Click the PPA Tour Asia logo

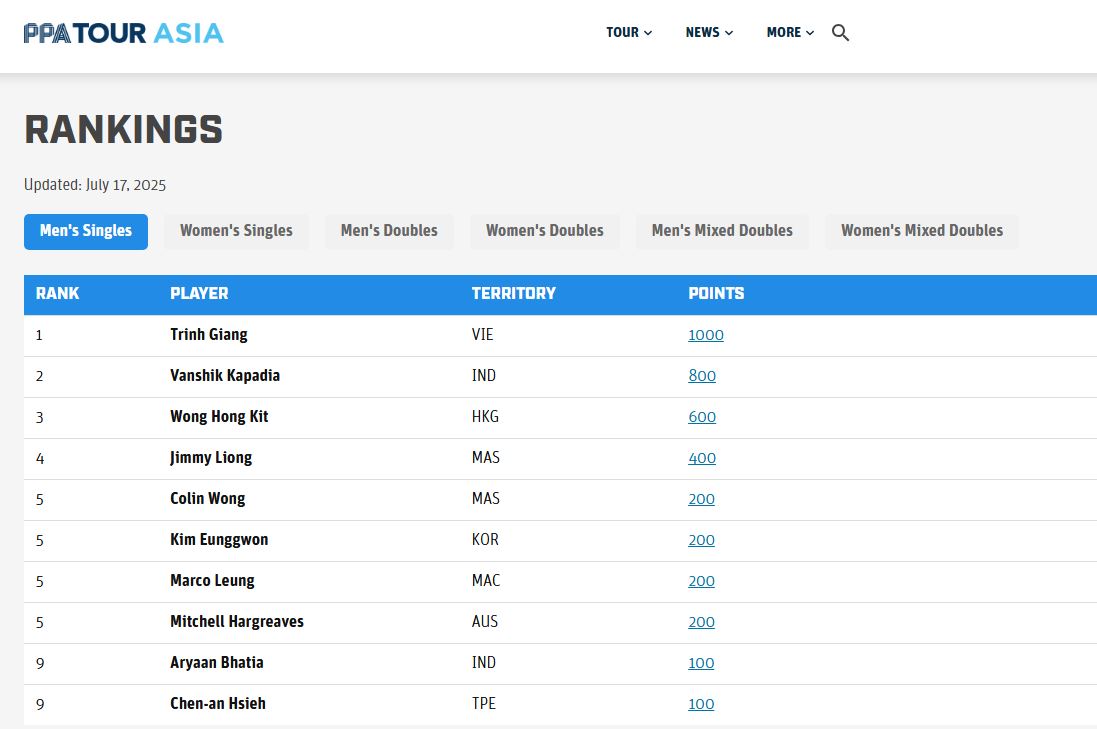(124, 33)
